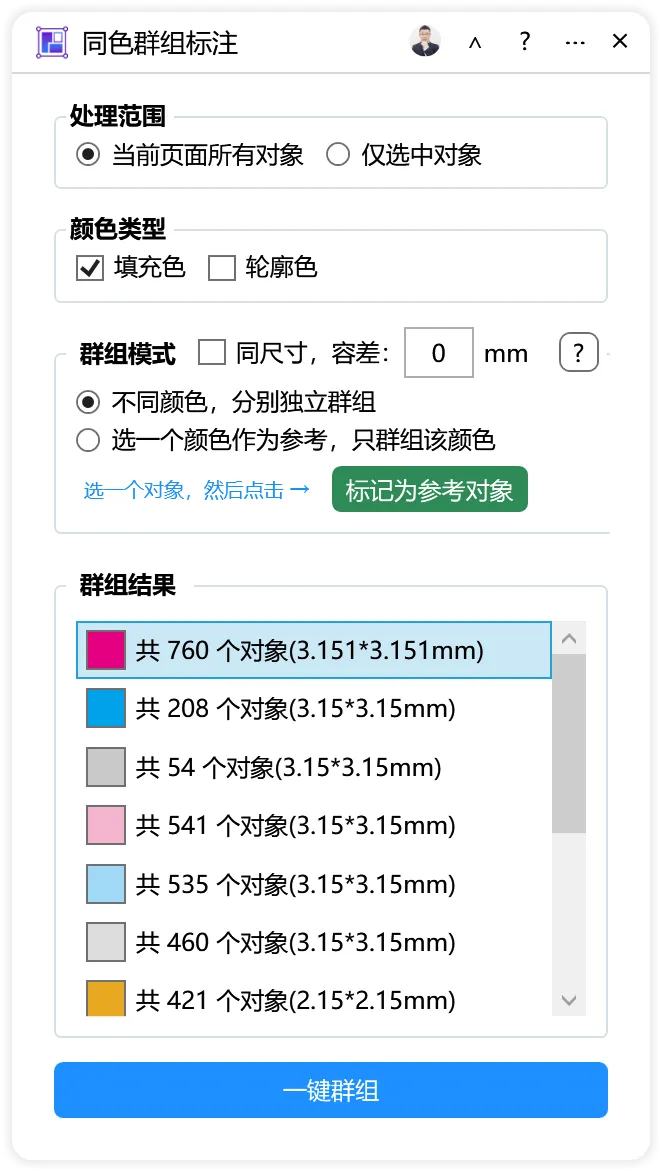The image size is (662, 1172).
Task: Select the 当前页面所有对象 radio option
Action: click(88, 155)
